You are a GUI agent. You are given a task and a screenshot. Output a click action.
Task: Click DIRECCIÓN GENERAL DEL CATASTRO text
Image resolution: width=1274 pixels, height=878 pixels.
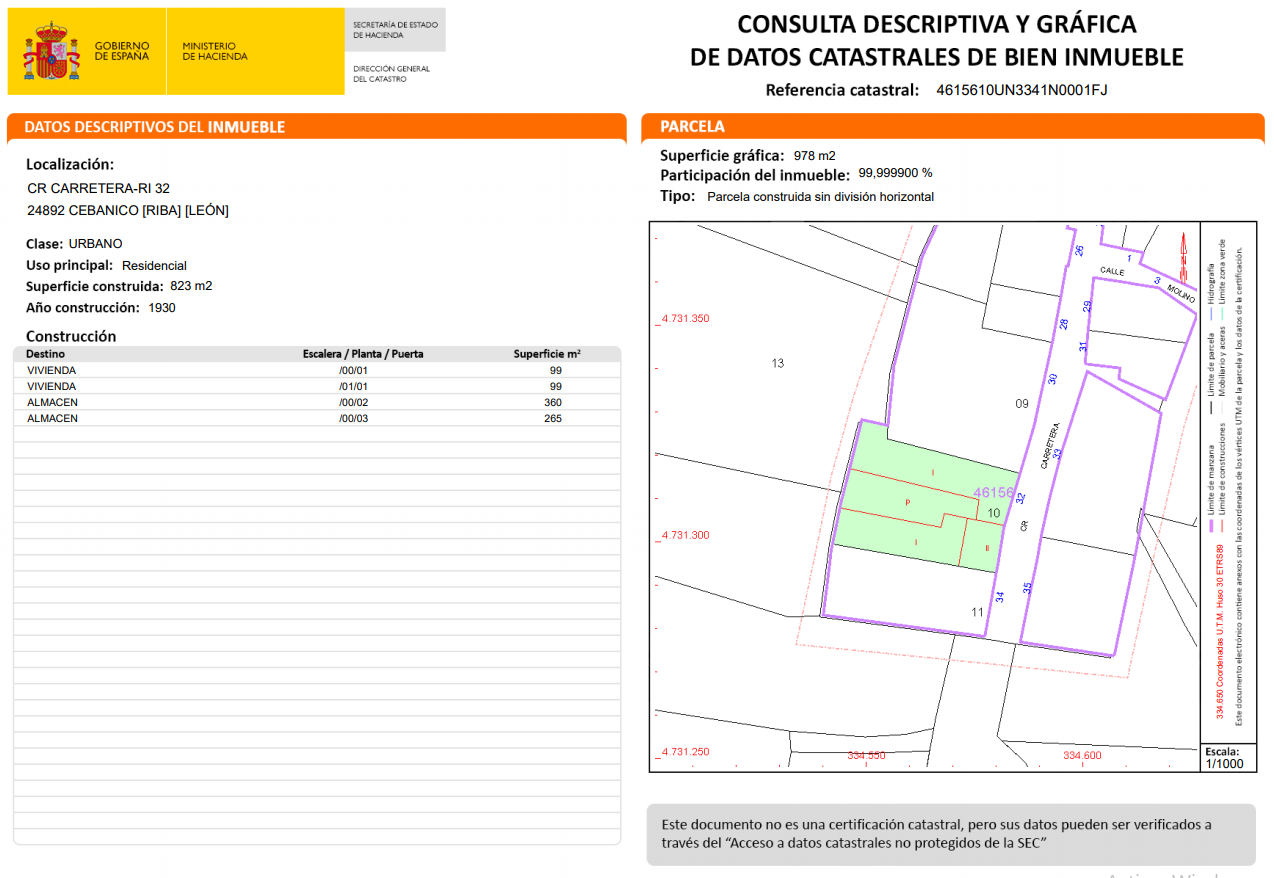tap(391, 74)
